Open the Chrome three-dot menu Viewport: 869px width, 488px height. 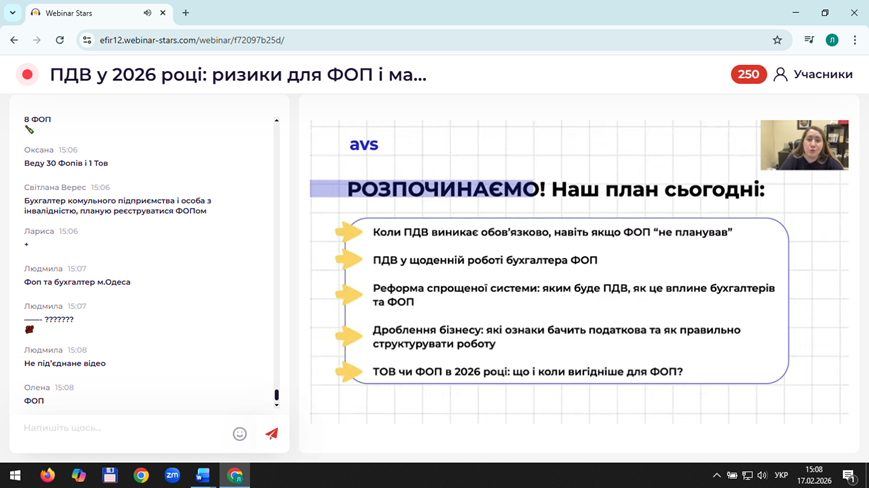click(854, 40)
